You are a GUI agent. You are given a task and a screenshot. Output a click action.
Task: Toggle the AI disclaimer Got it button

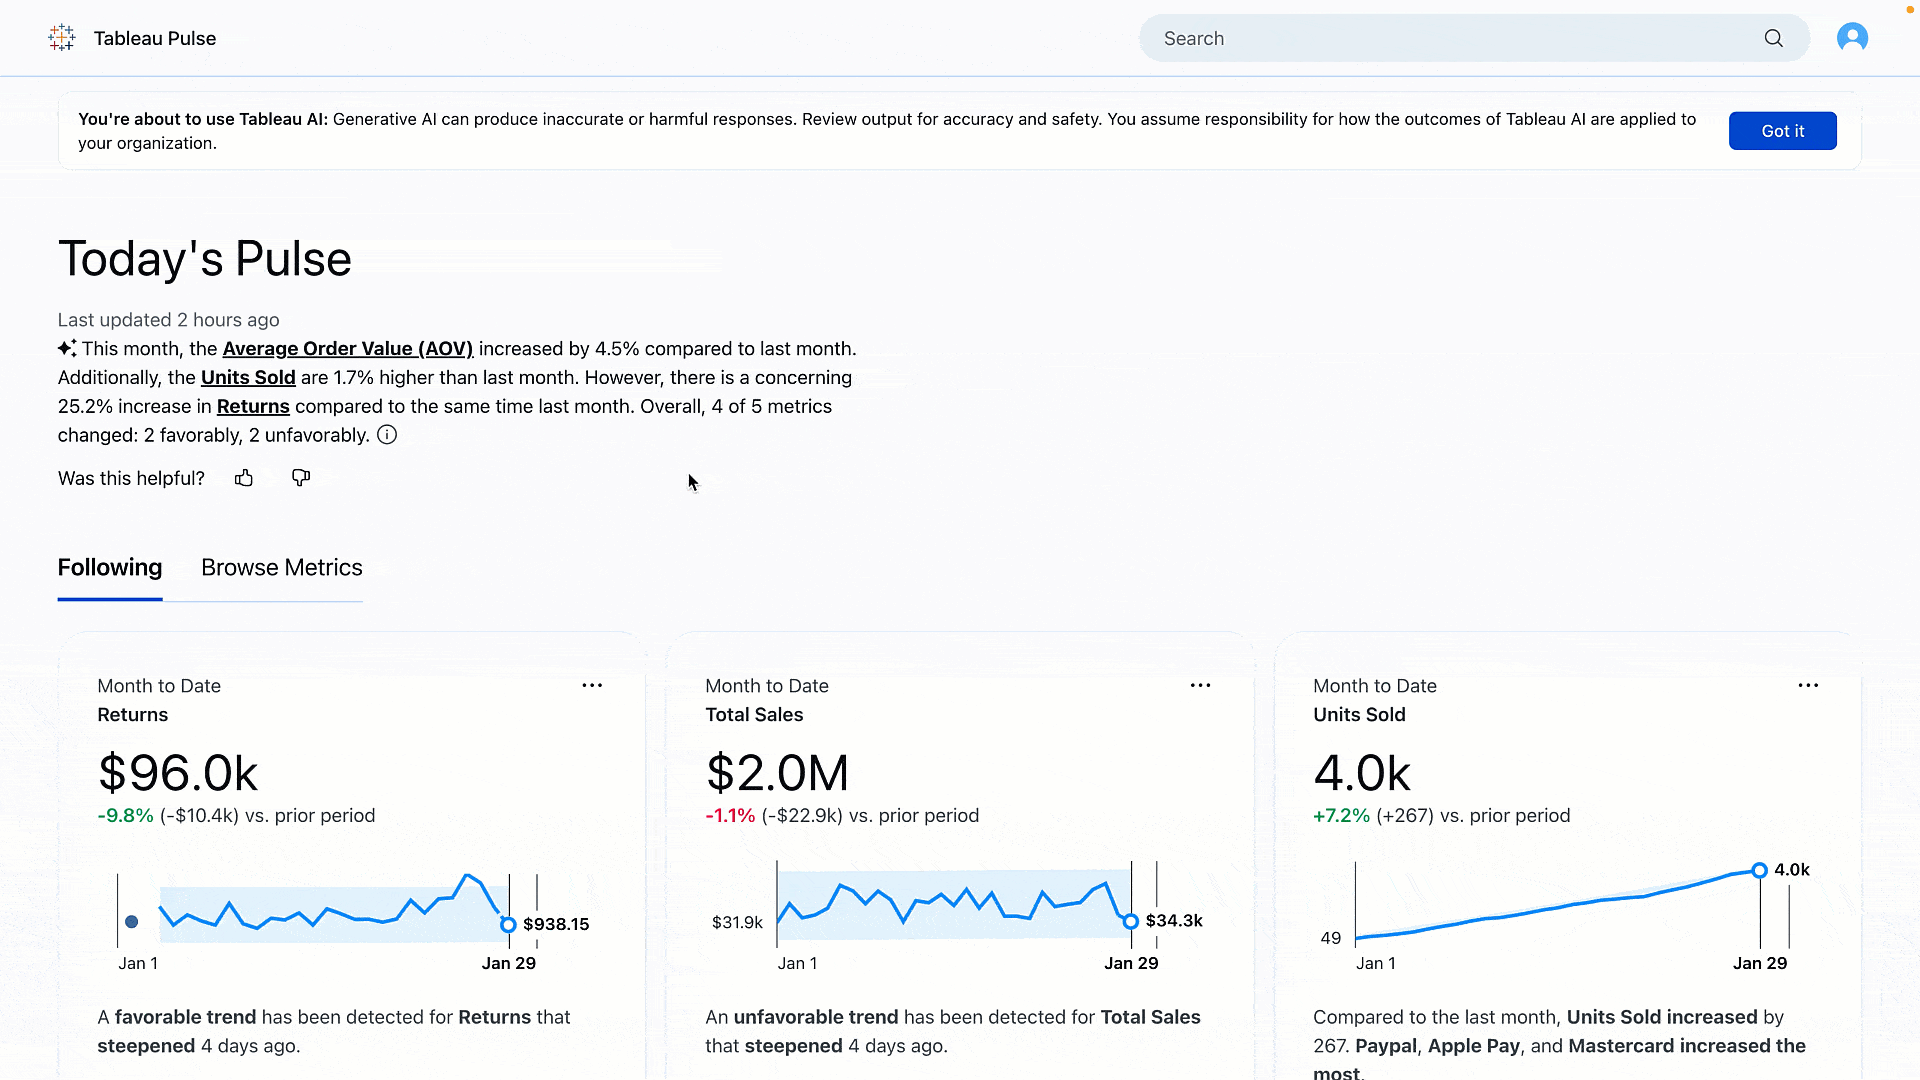pos(1783,131)
